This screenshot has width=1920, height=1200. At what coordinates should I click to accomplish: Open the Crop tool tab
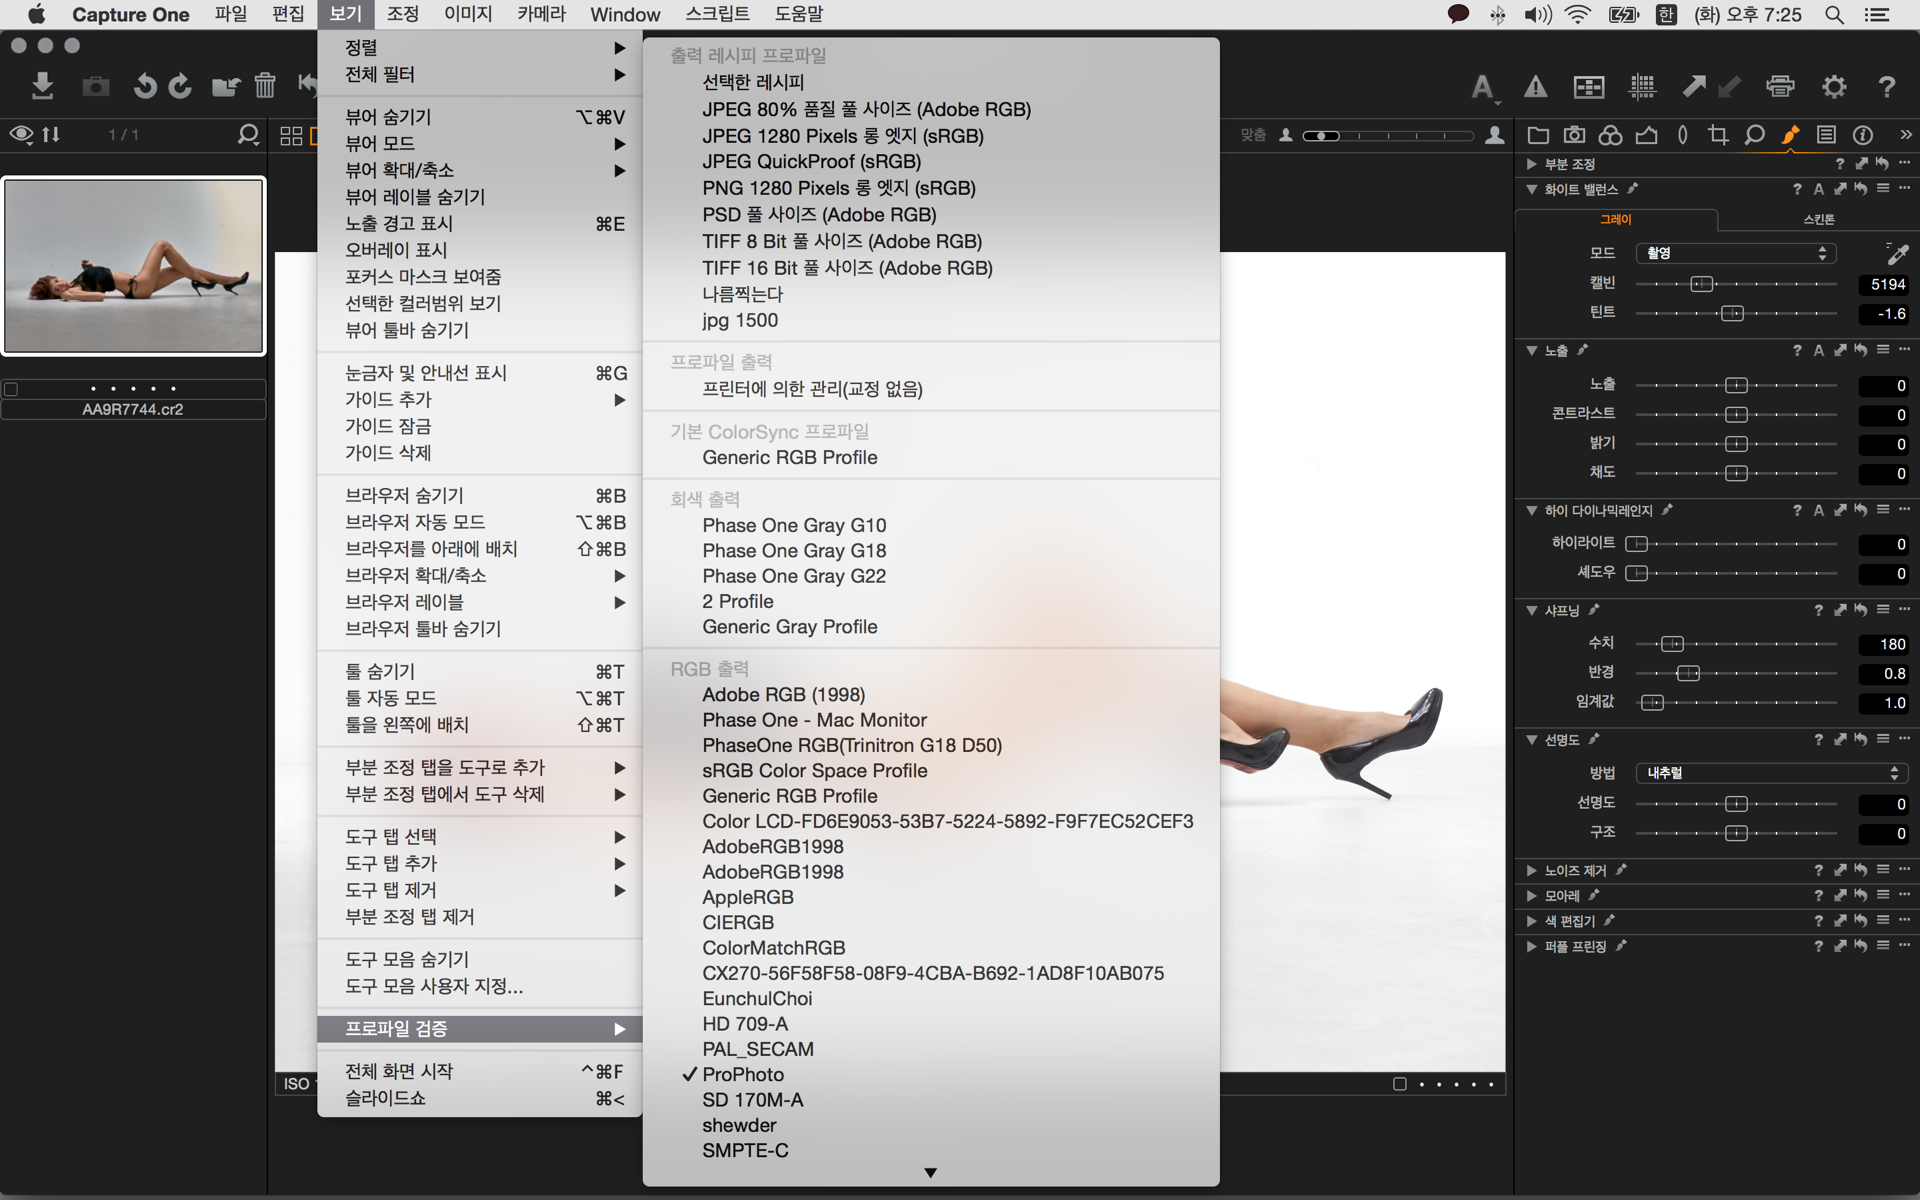[1718, 135]
